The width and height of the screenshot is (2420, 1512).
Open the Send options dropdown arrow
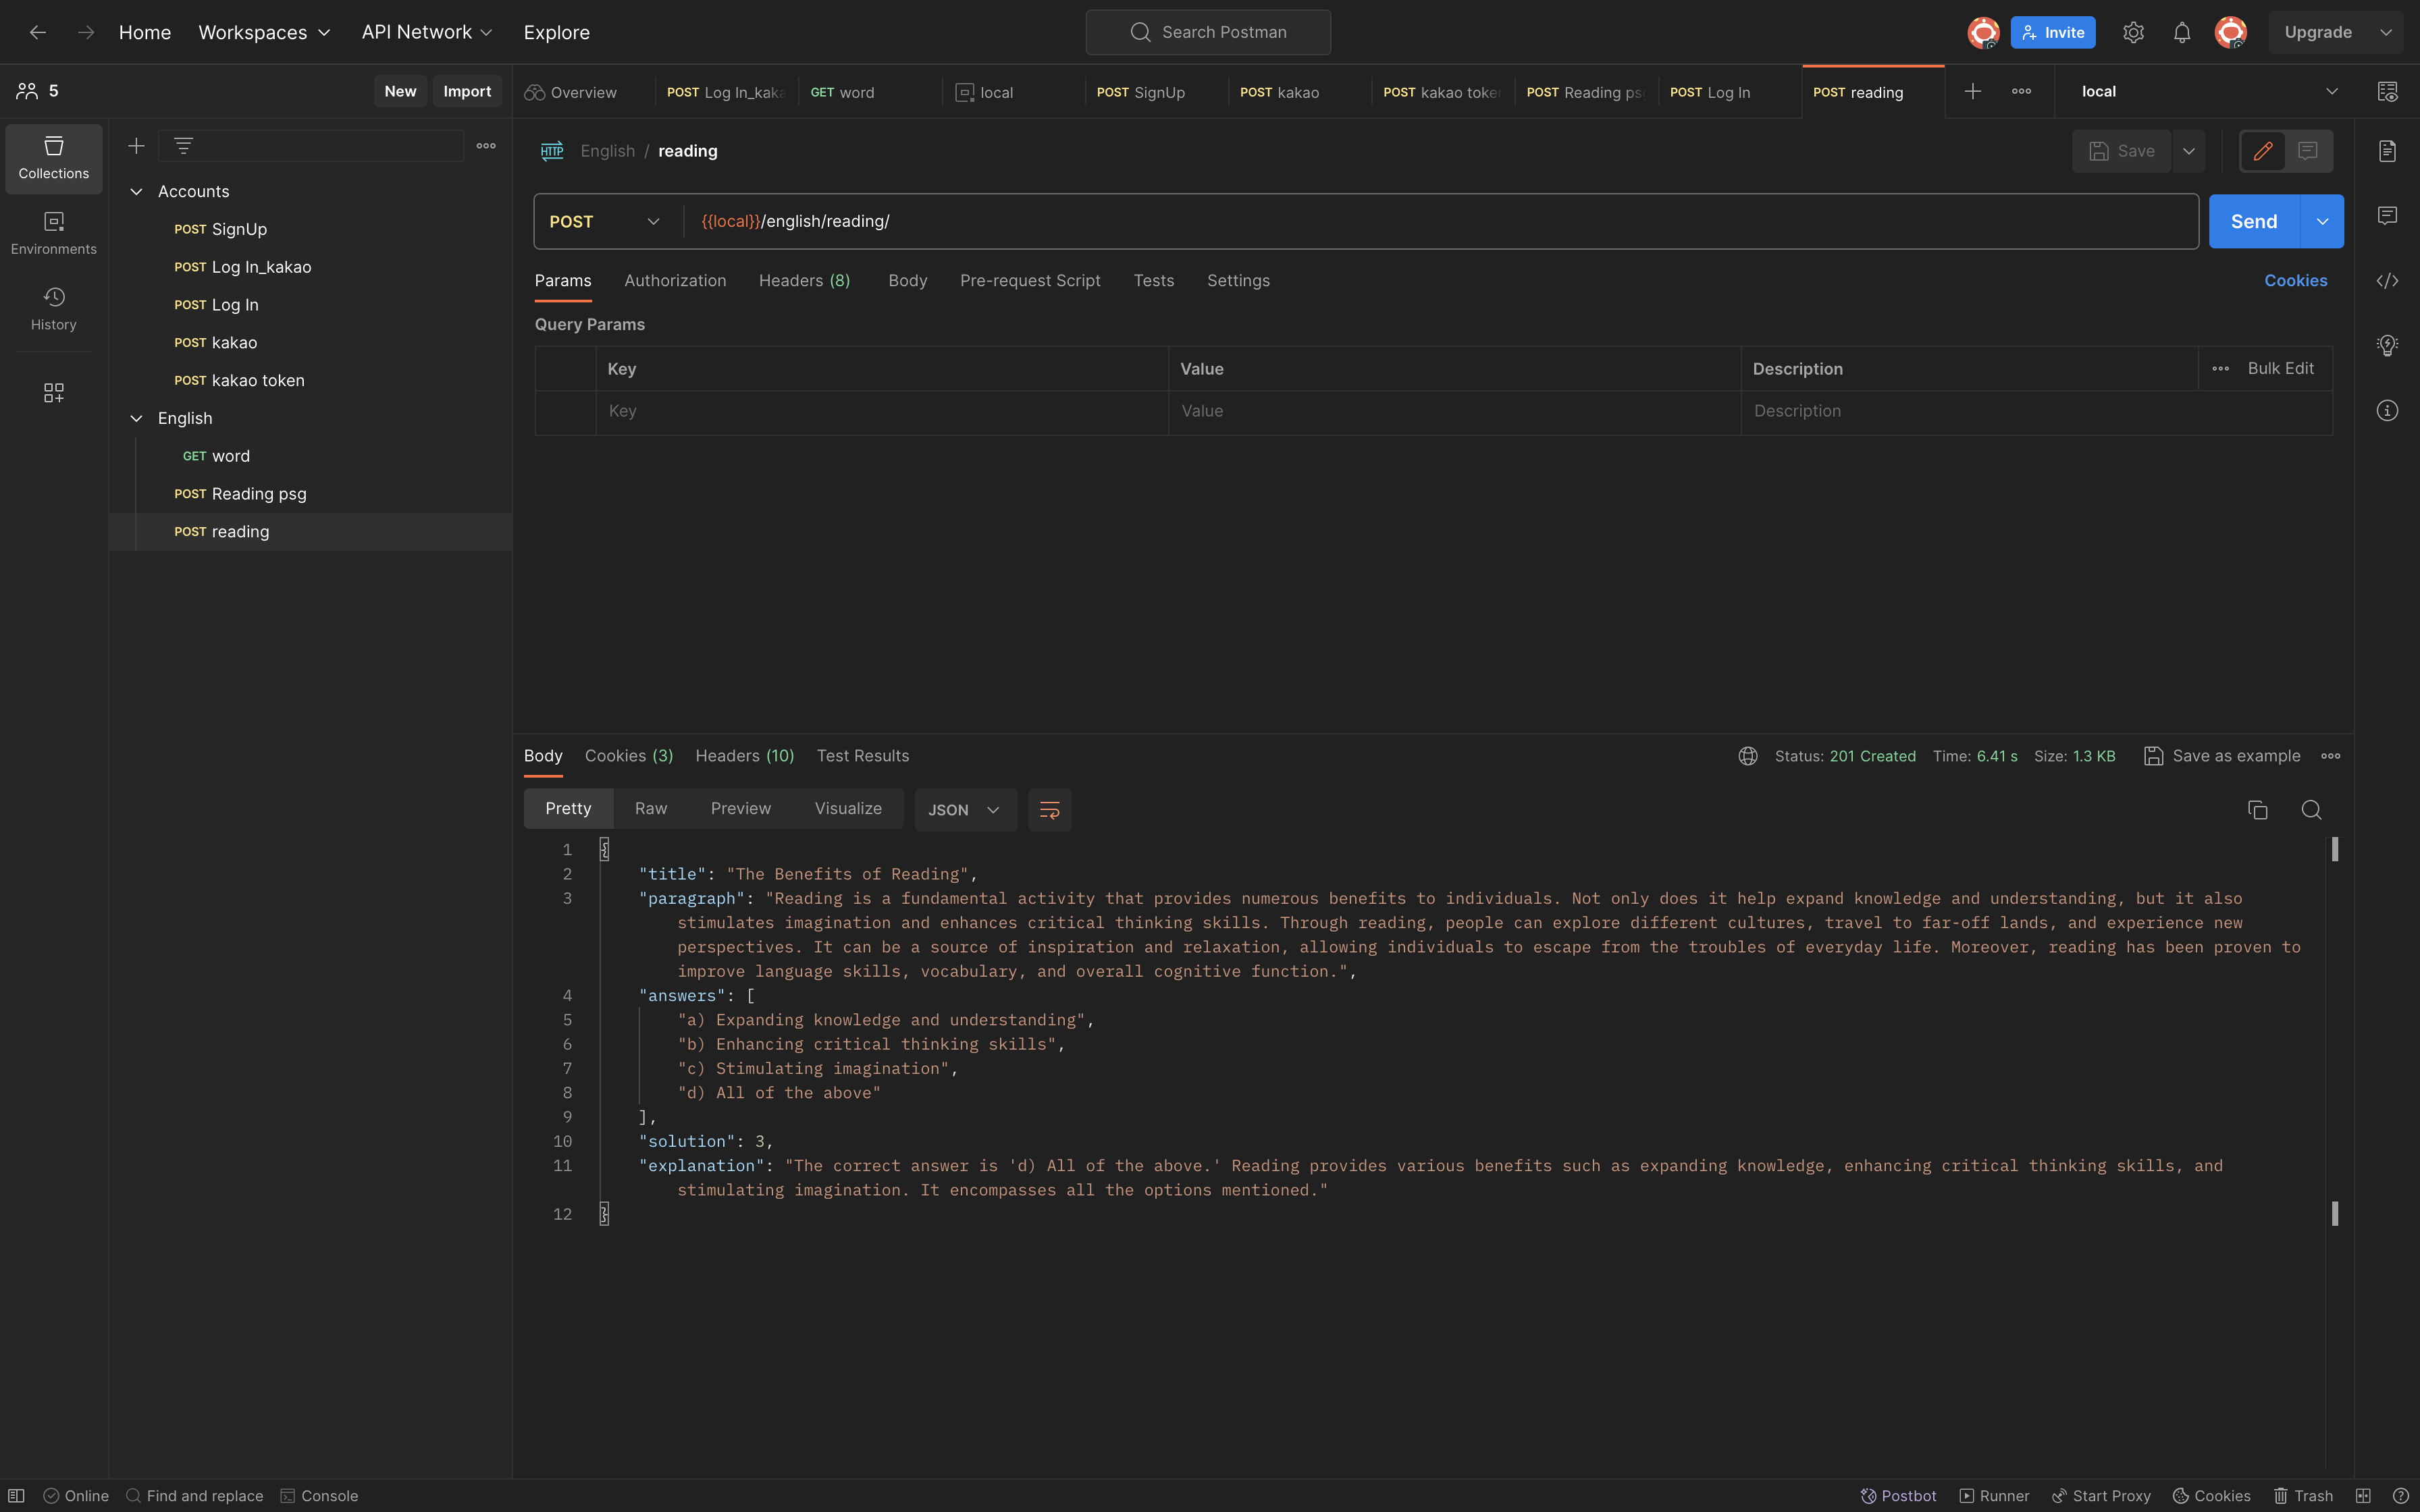2322,221
